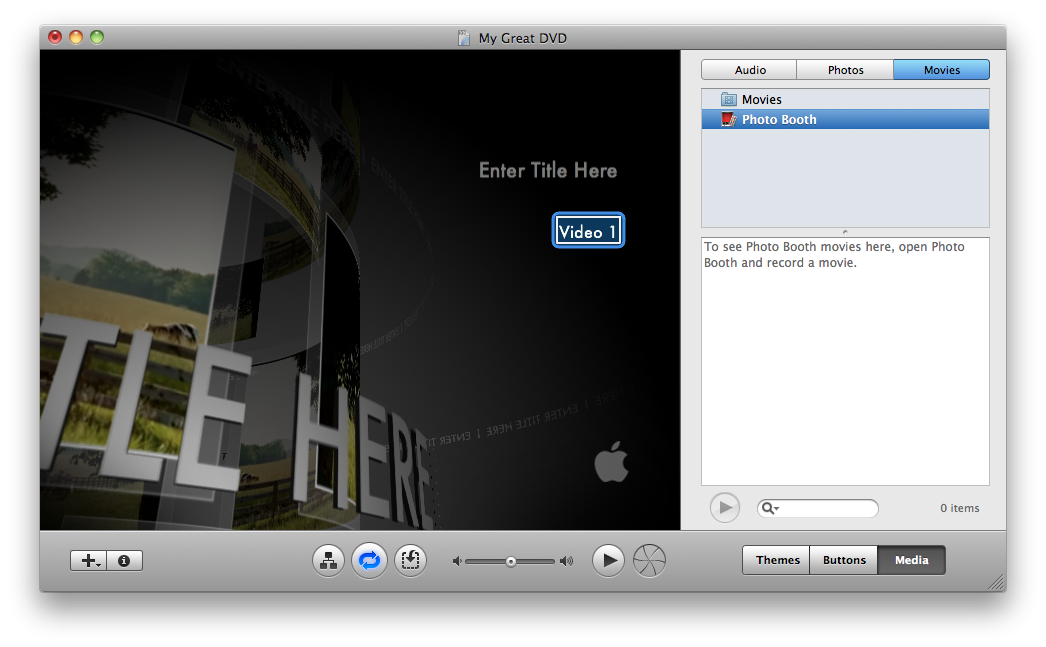The width and height of the screenshot is (1046, 647).
Task: Open the search scope magnifier menu
Action: (x=768, y=509)
